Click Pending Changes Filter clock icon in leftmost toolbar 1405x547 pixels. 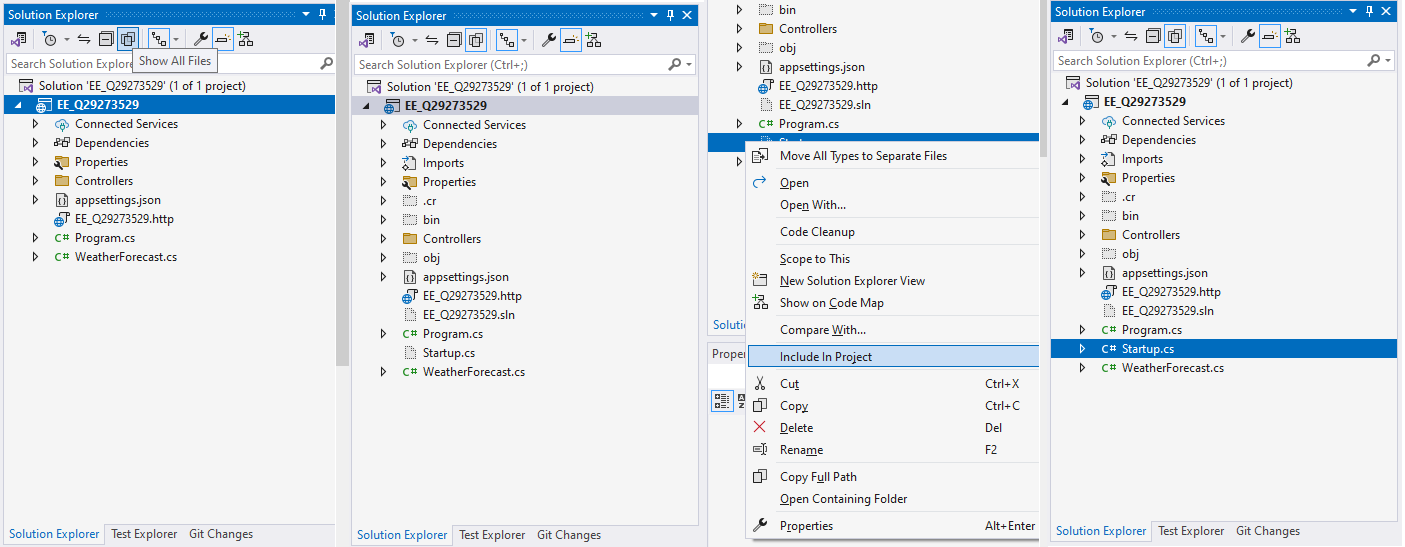point(49,39)
